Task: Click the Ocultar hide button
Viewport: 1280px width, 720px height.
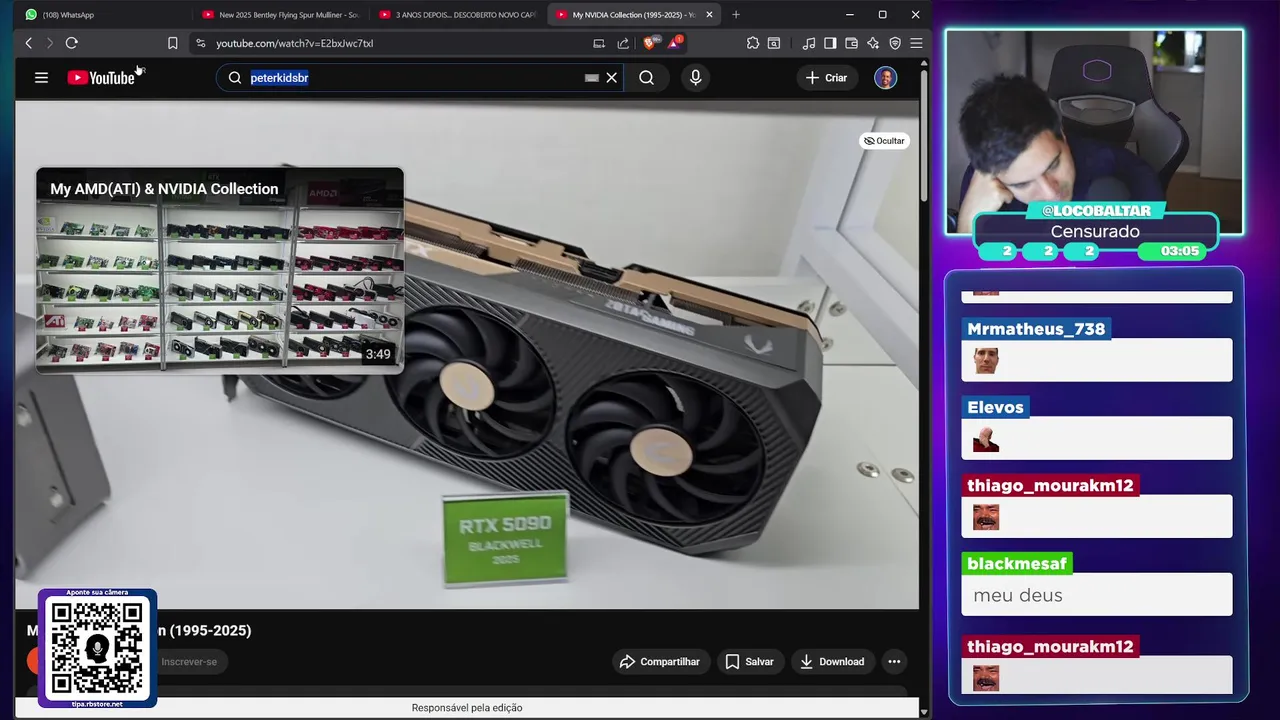Action: click(x=884, y=141)
